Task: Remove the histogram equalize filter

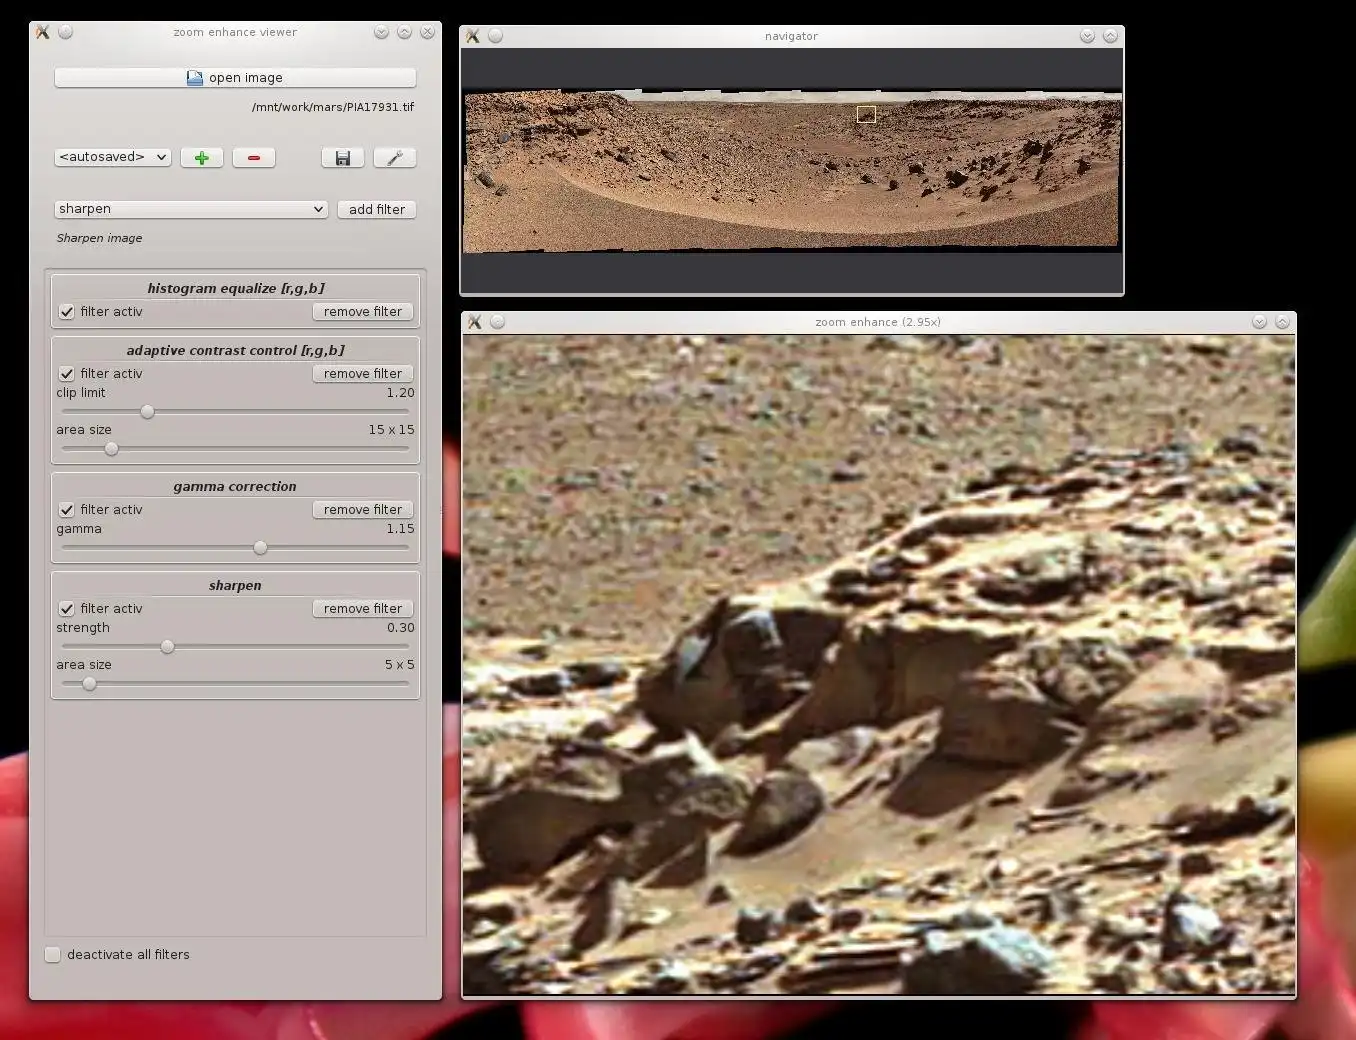Action: pos(363,312)
